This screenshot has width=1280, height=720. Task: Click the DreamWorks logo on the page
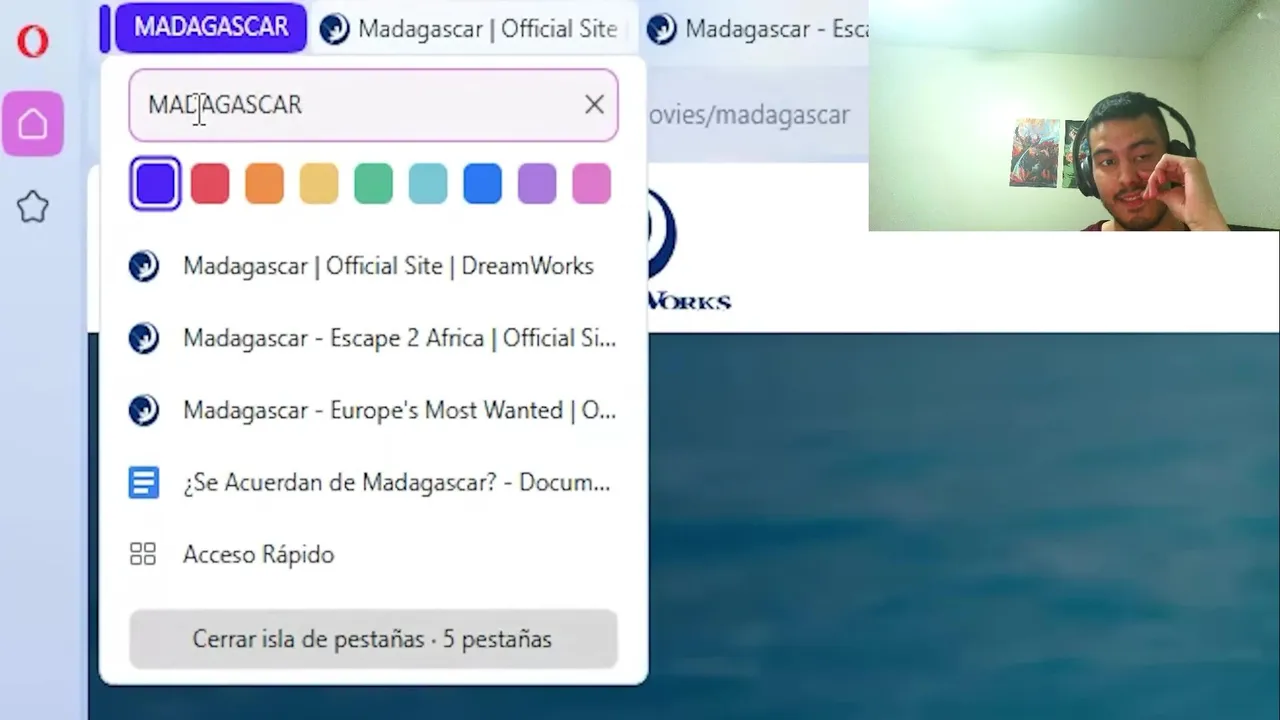[690, 250]
